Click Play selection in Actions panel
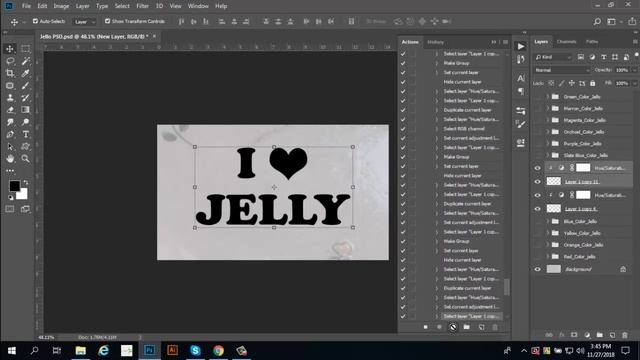This screenshot has width=640, height=360. pyautogui.click(x=453, y=327)
